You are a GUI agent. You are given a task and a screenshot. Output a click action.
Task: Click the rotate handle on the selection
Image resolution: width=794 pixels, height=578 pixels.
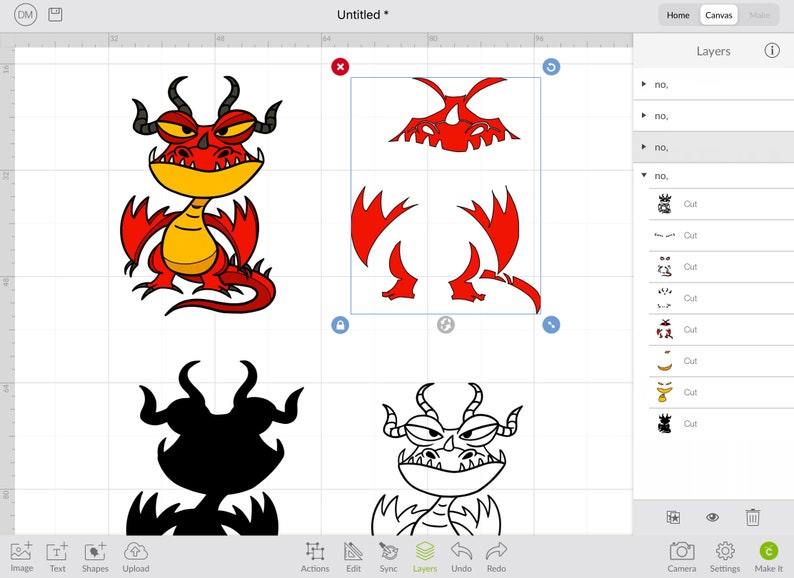pos(551,66)
